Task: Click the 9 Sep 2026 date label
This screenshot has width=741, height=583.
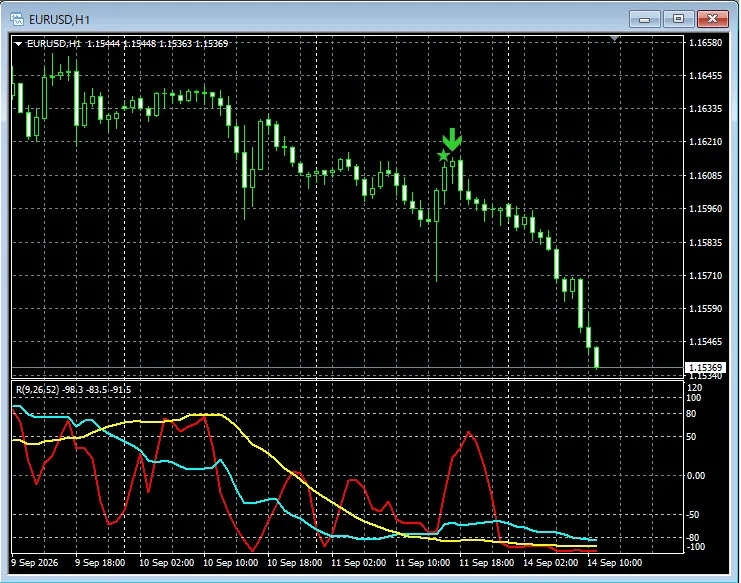Action: [34, 563]
